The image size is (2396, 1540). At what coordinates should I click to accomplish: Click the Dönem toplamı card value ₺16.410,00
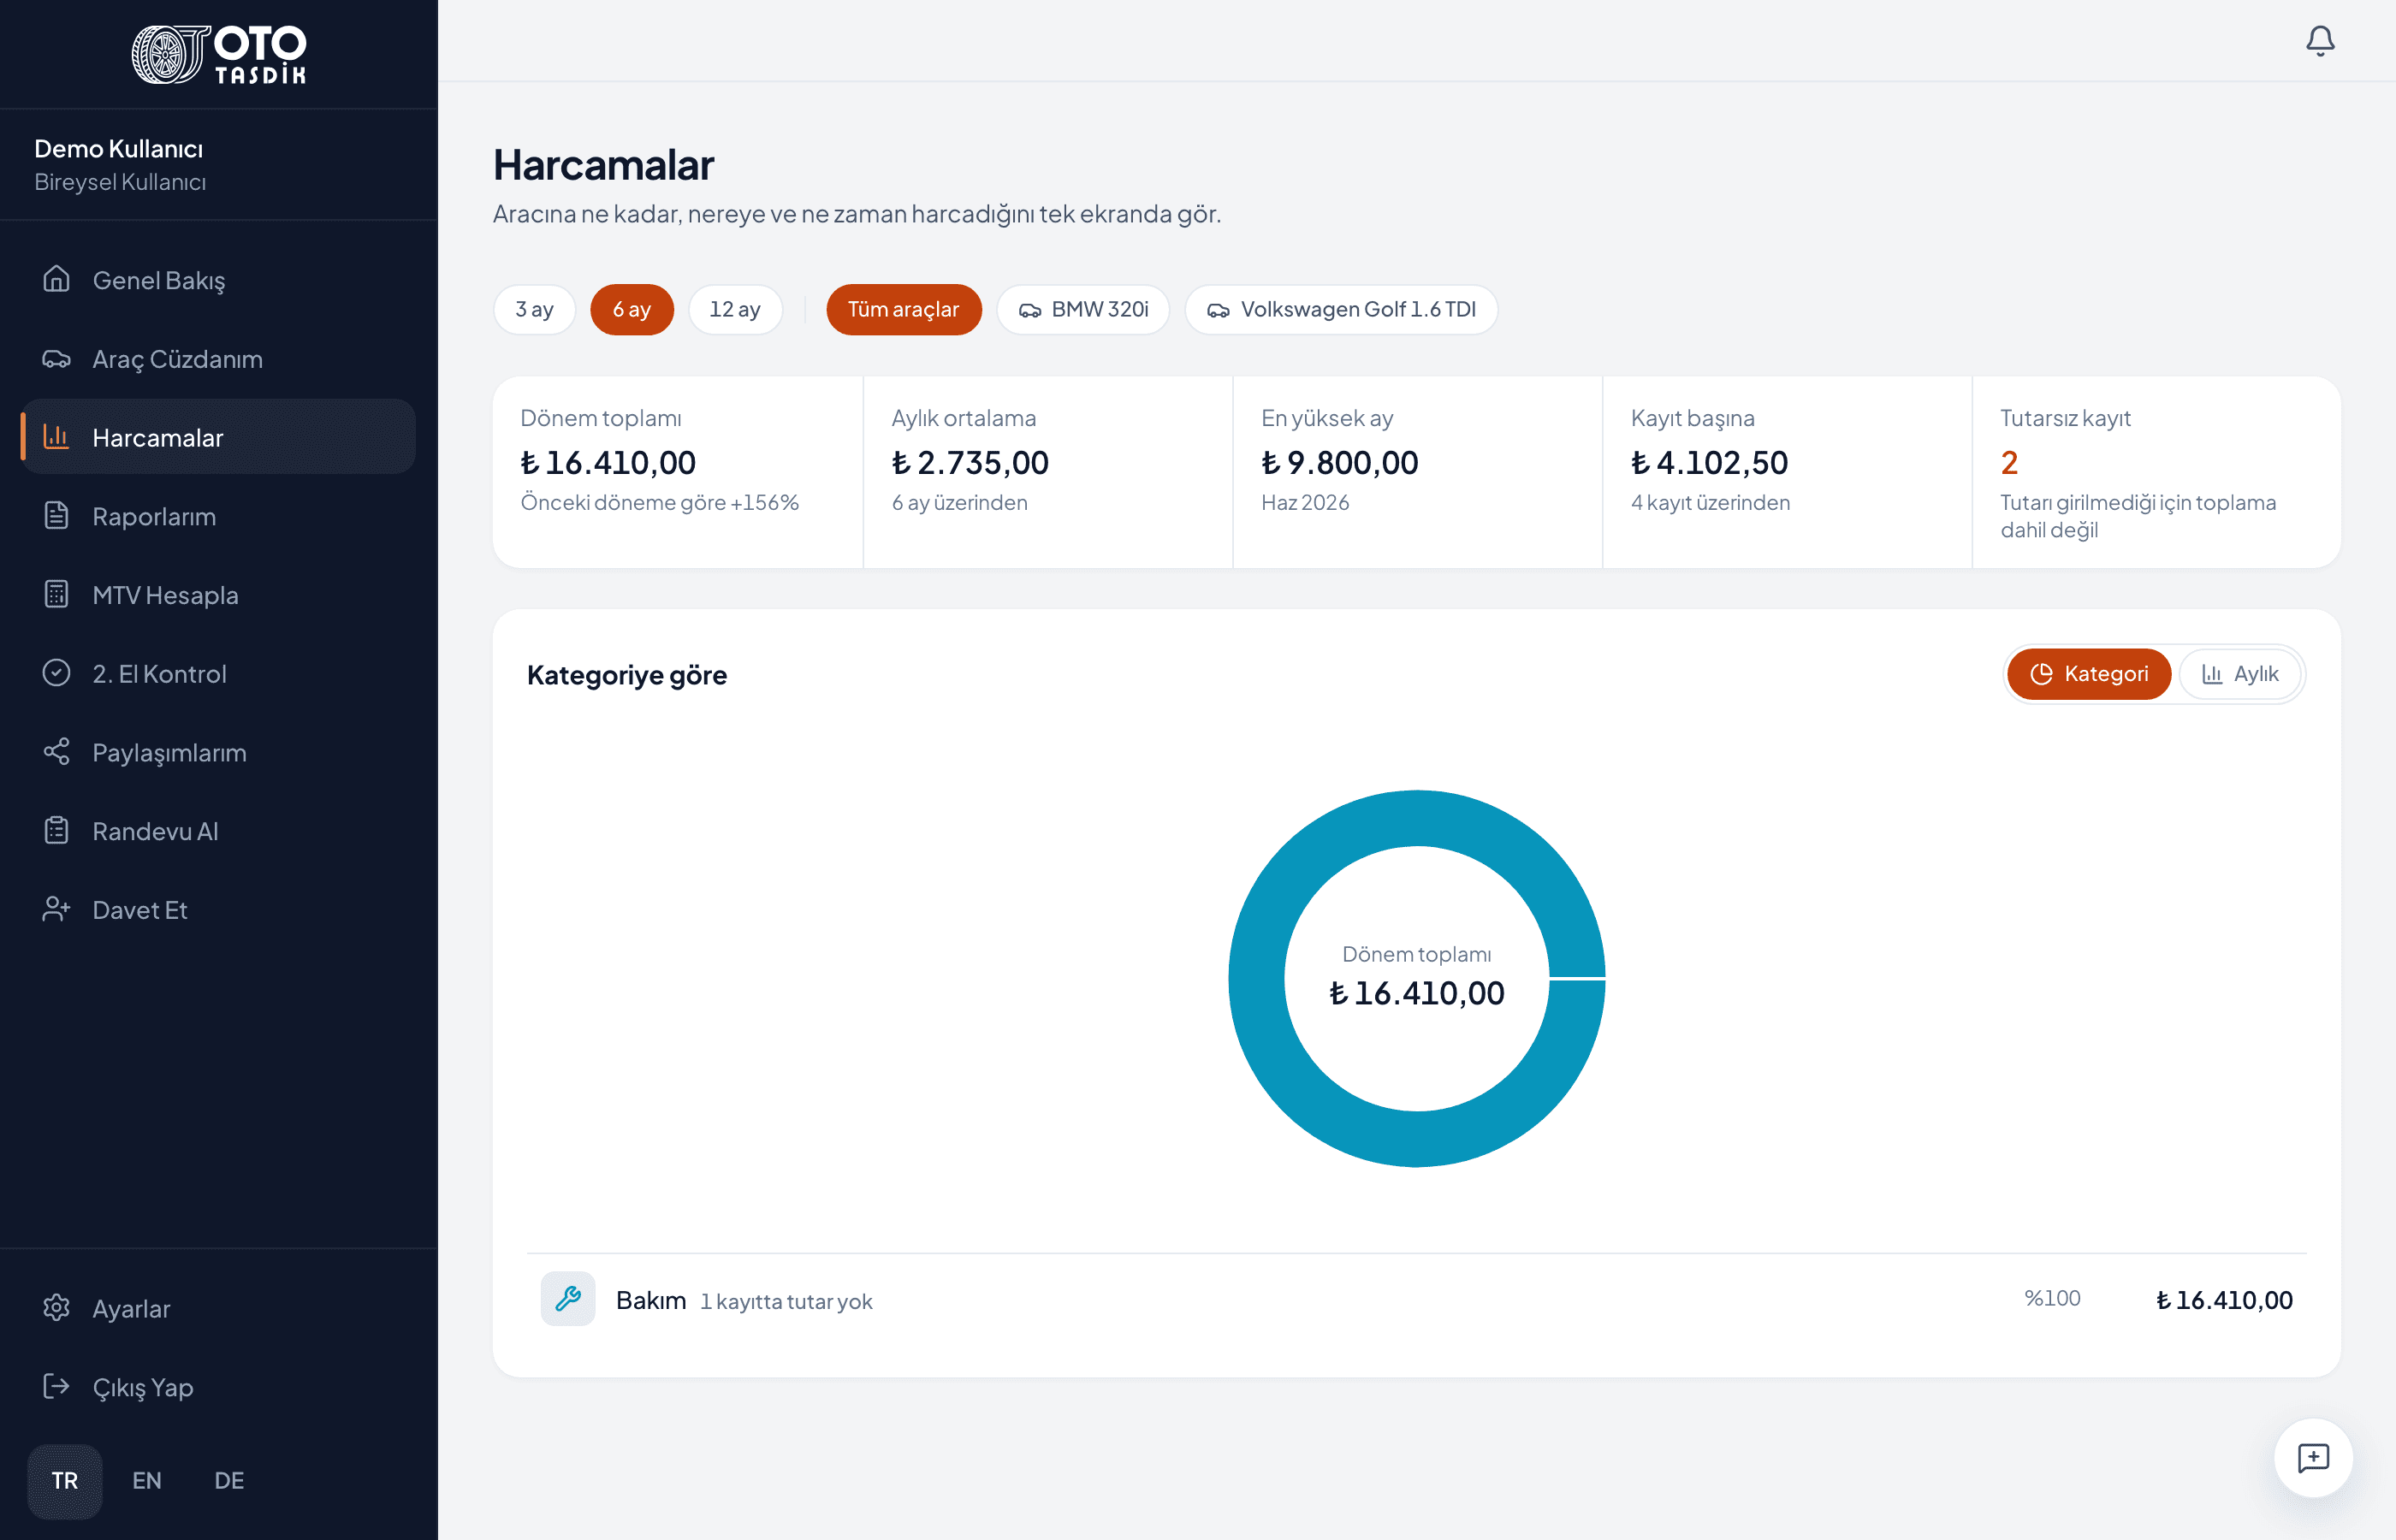tap(608, 462)
